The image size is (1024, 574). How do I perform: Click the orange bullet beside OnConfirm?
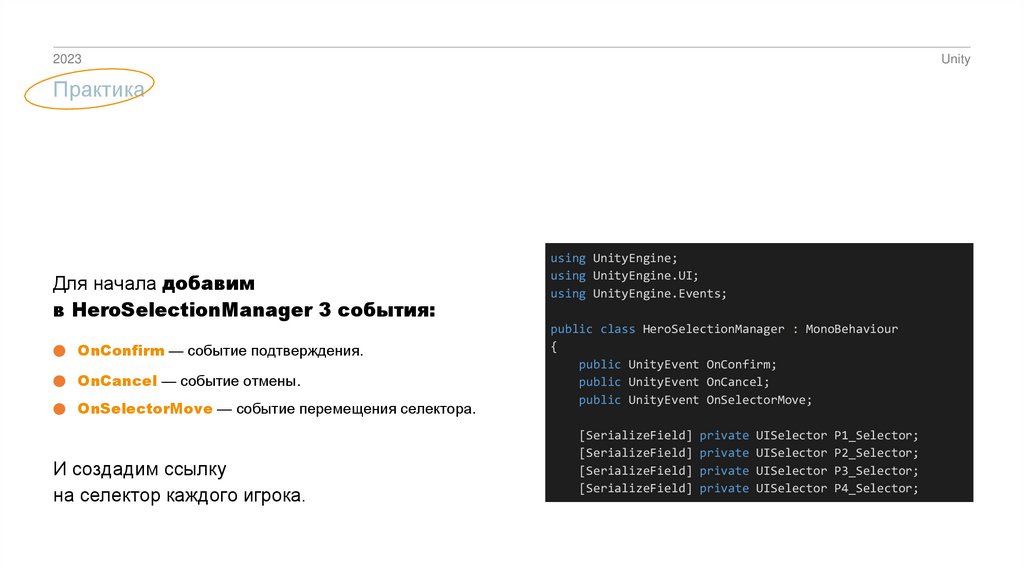[59, 351]
